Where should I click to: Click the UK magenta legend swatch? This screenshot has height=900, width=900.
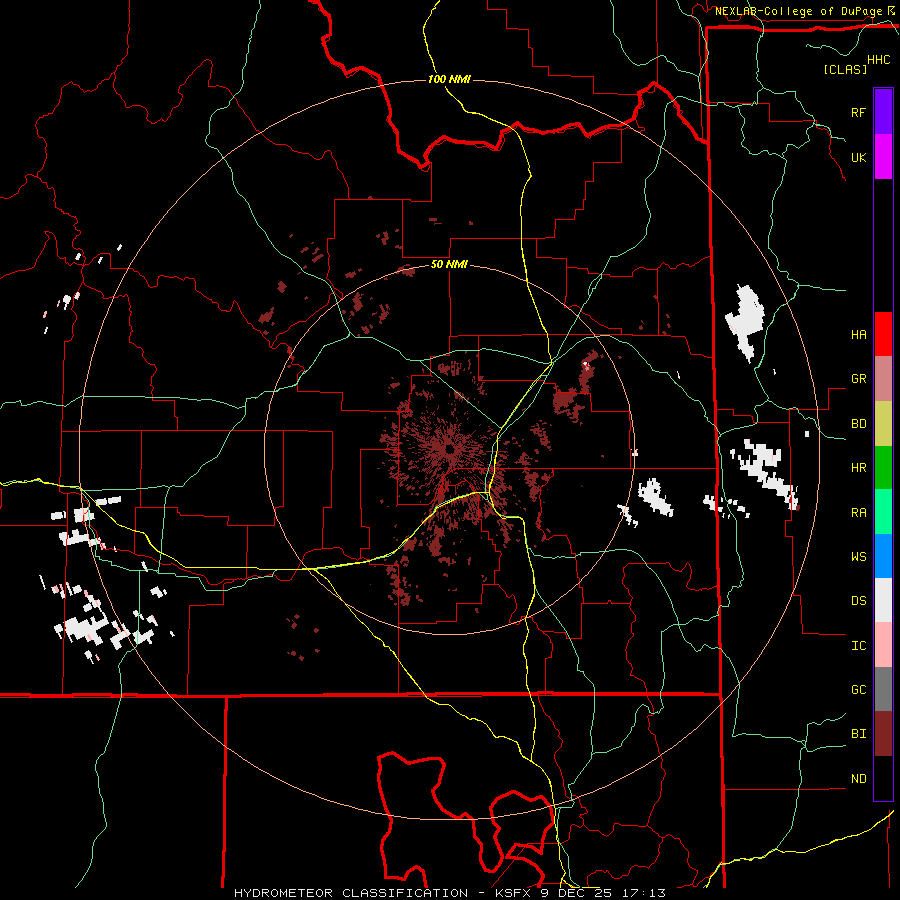tap(883, 157)
